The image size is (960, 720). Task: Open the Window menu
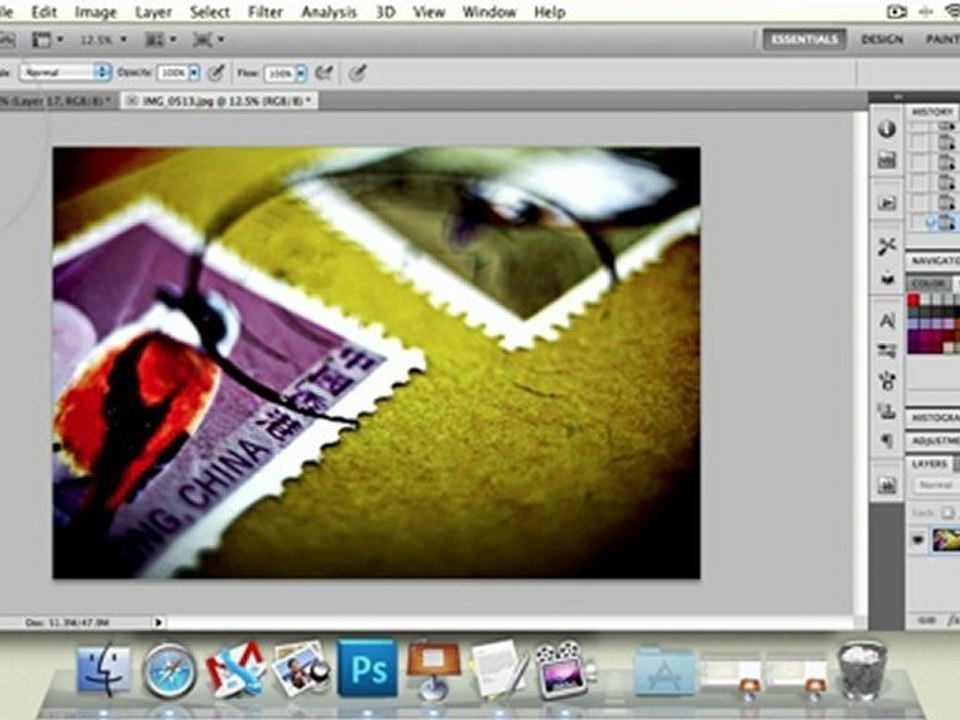[489, 12]
